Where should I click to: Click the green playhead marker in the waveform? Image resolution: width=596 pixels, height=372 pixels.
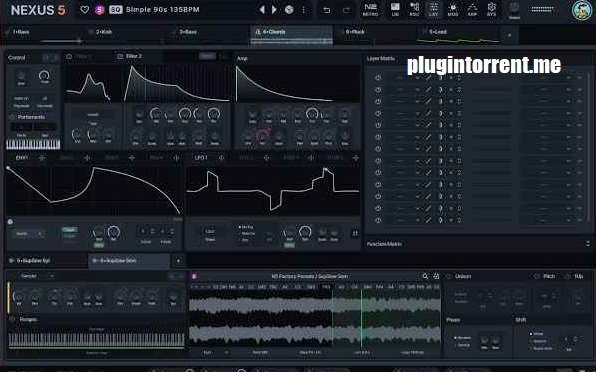coord(361,318)
